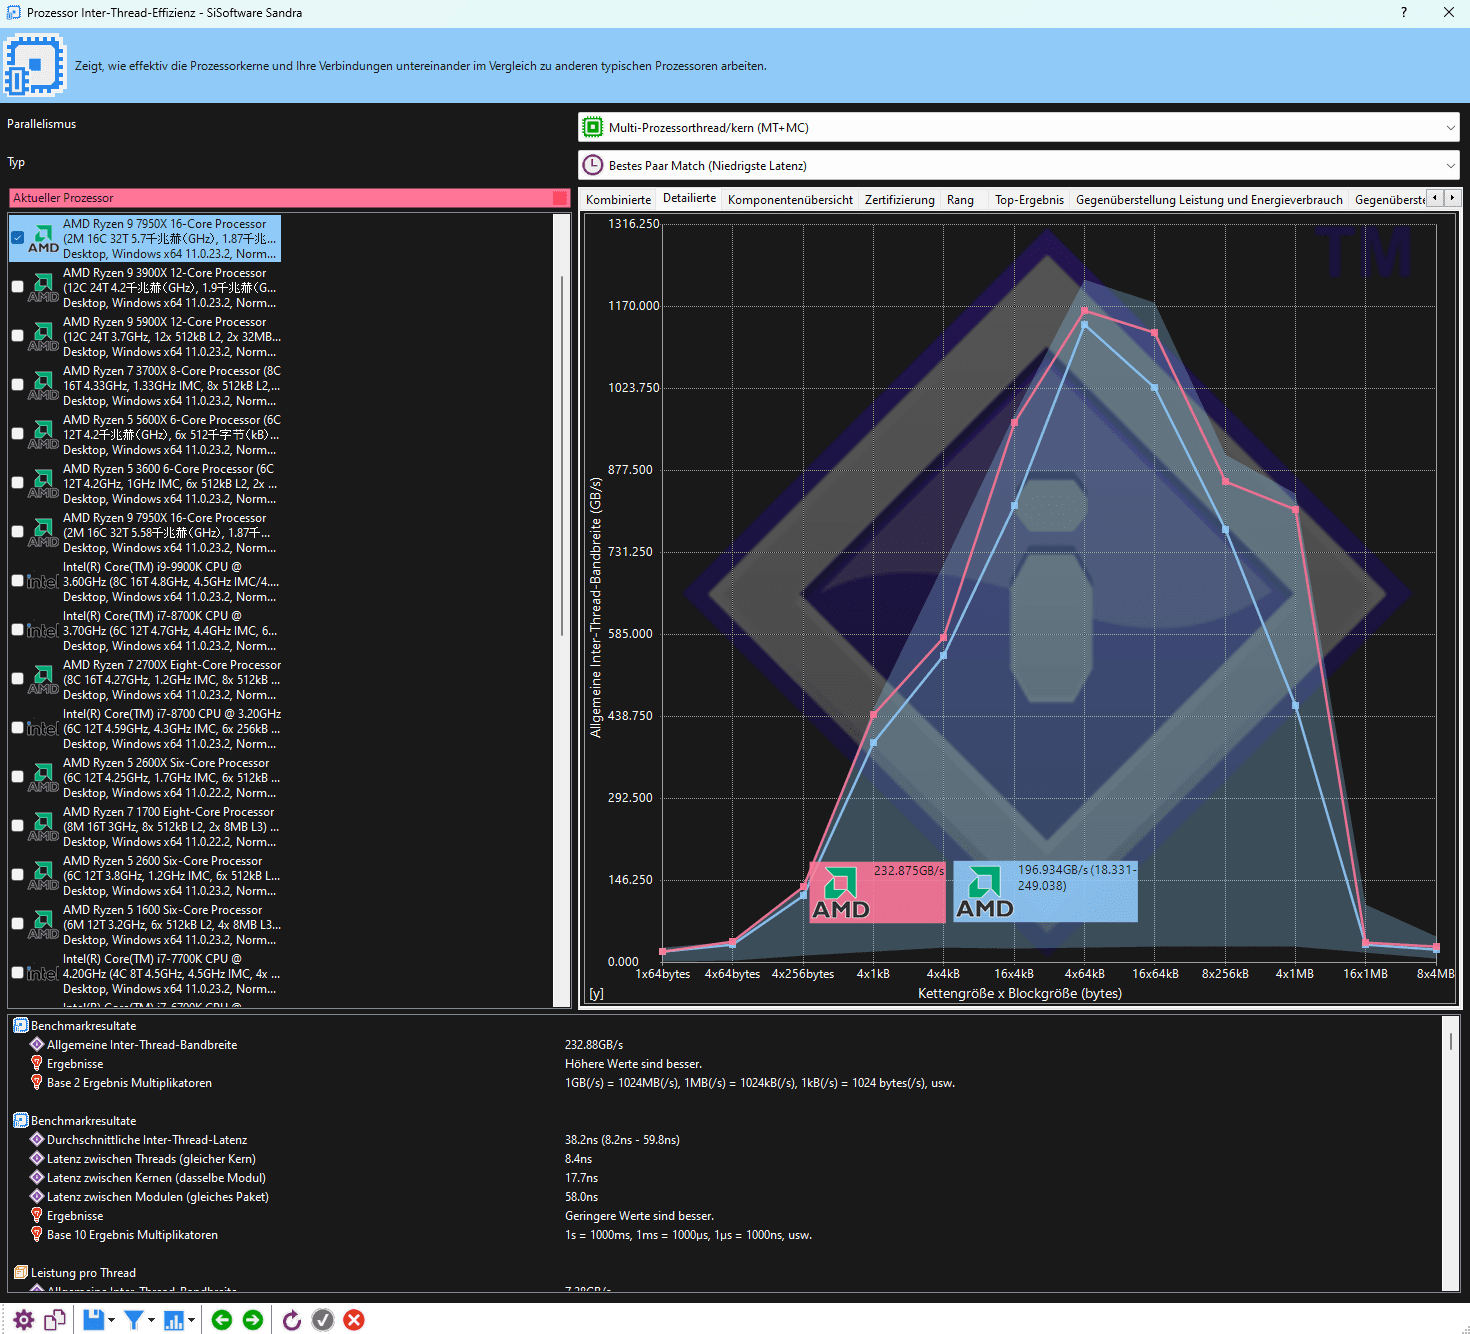
Task: Open the Multi-Prozessorthread/kern dropdown
Action: point(1019,128)
